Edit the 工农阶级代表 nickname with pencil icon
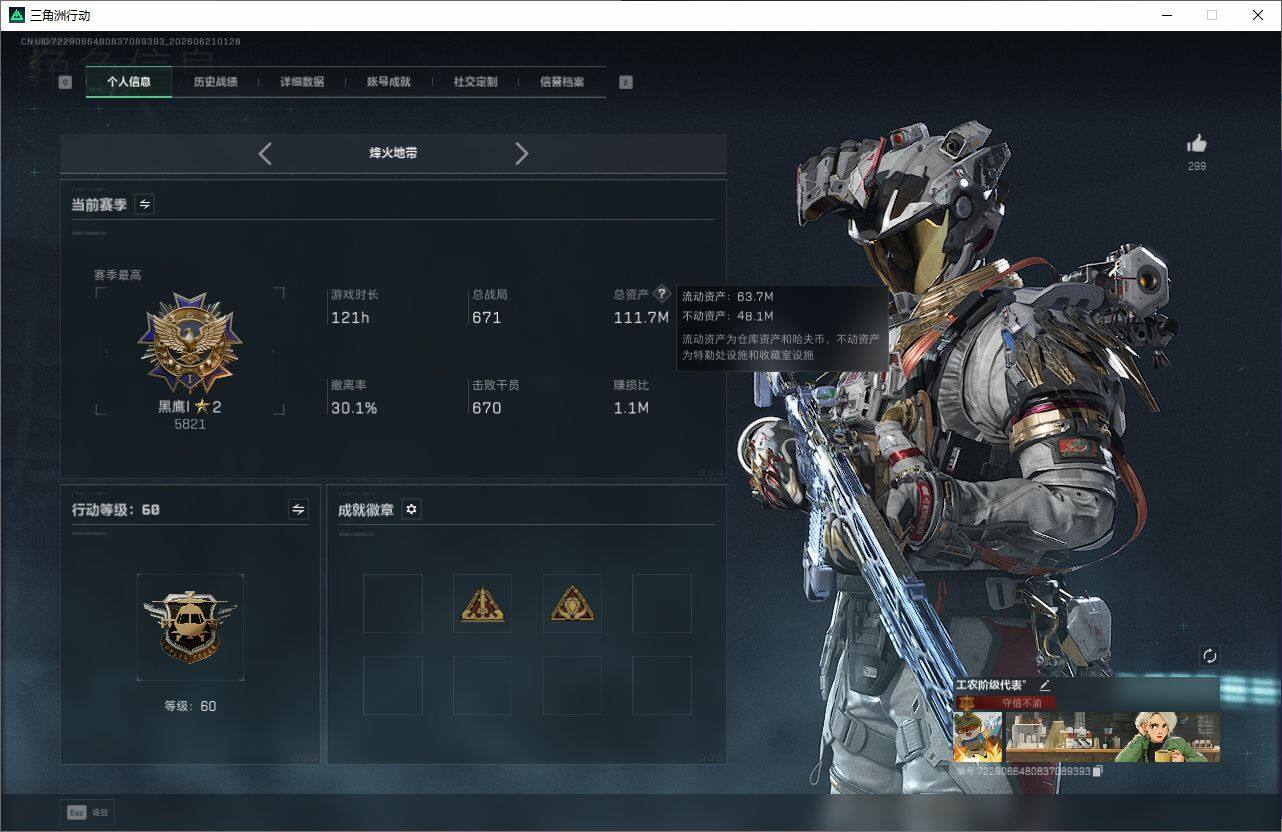 click(x=1044, y=685)
